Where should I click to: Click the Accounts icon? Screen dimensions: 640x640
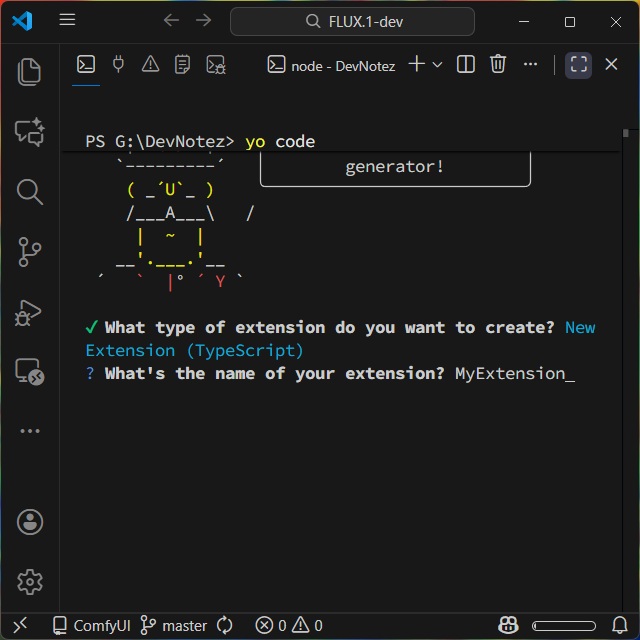30,521
